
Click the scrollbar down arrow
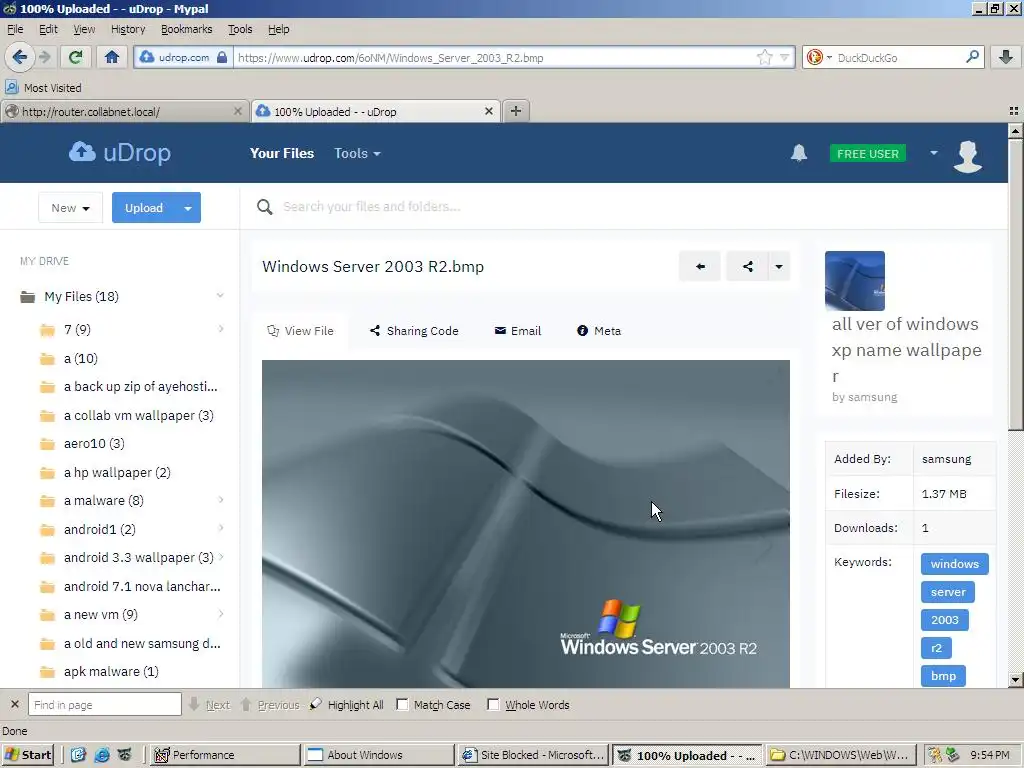1015,680
